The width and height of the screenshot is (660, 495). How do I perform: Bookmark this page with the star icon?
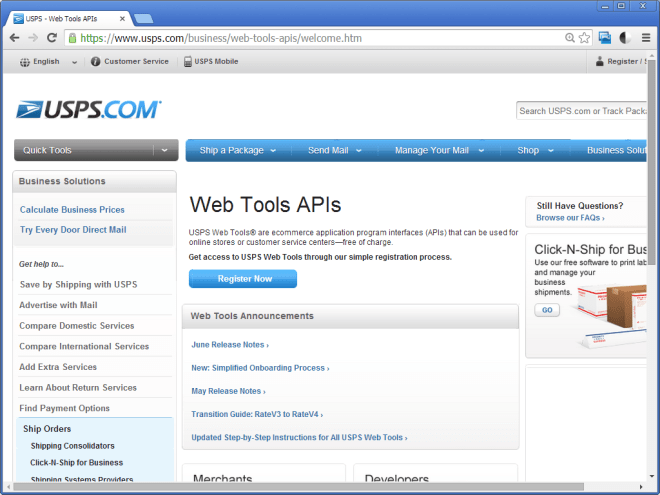(x=583, y=38)
